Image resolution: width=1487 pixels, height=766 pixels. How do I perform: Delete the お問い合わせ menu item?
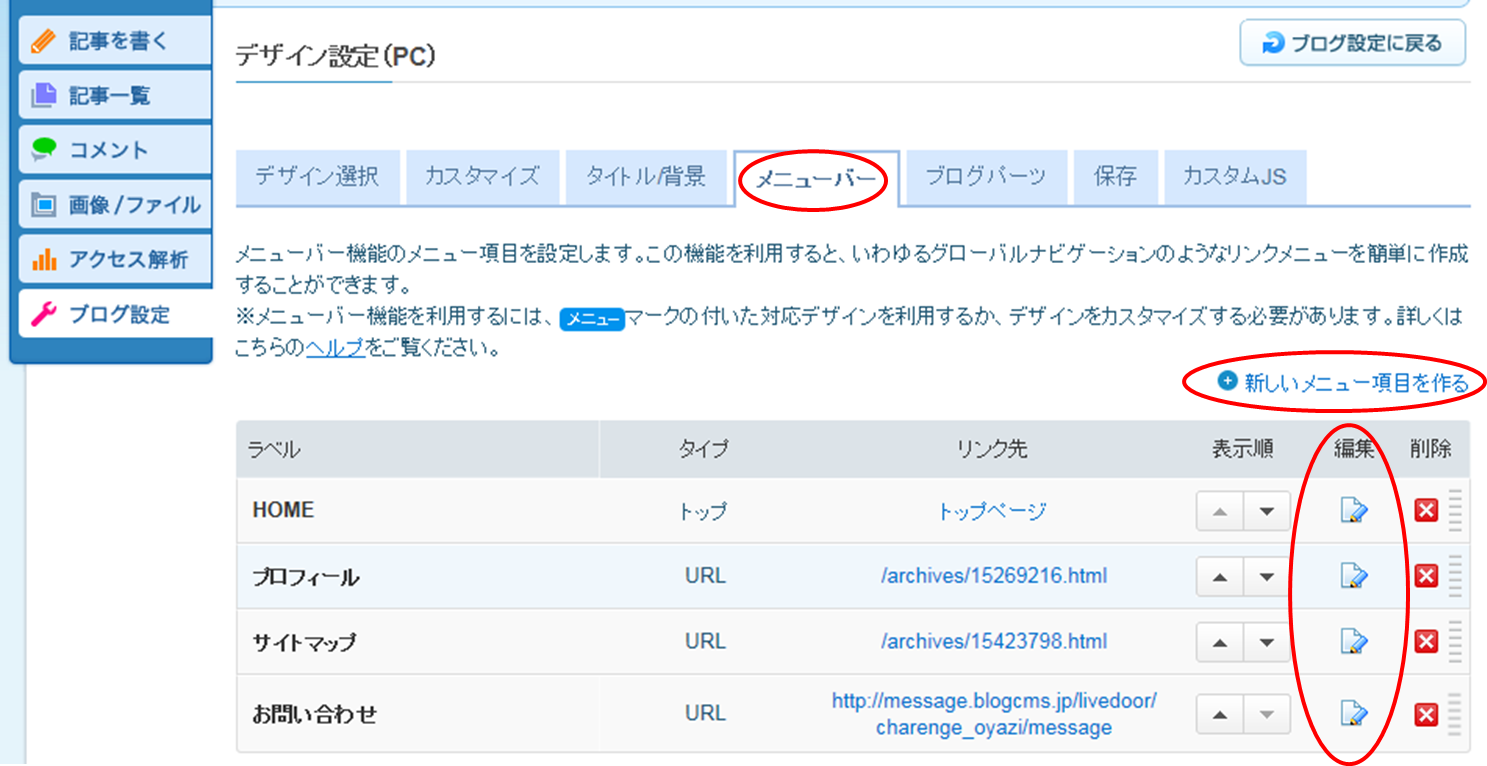pyautogui.click(x=1426, y=714)
